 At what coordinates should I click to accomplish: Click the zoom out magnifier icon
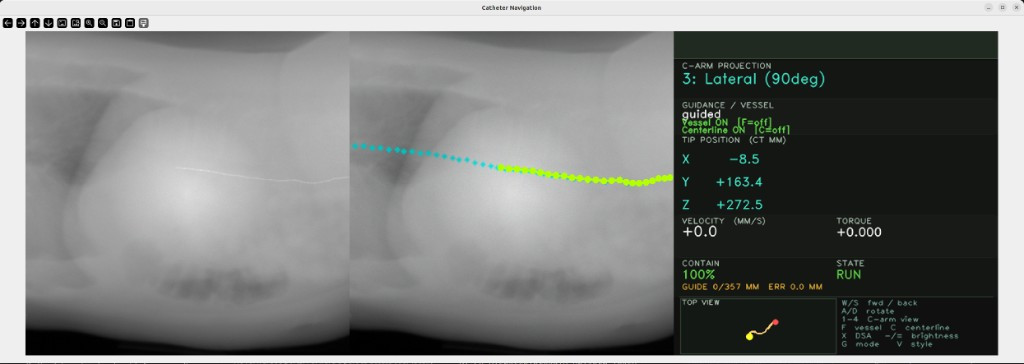click(103, 23)
